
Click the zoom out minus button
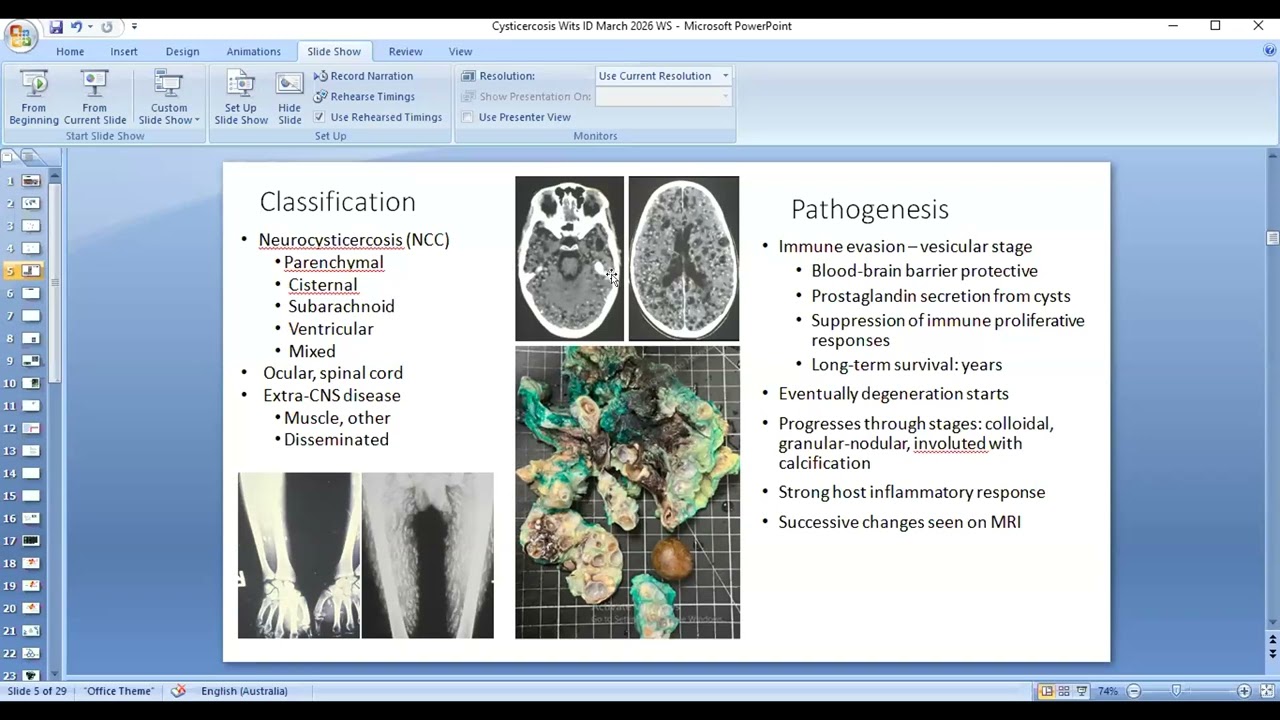coord(1134,691)
